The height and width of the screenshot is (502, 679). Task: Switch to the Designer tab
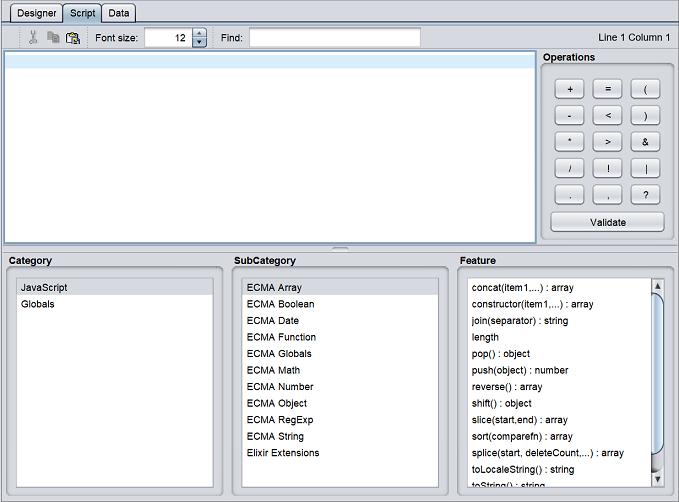[37, 13]
